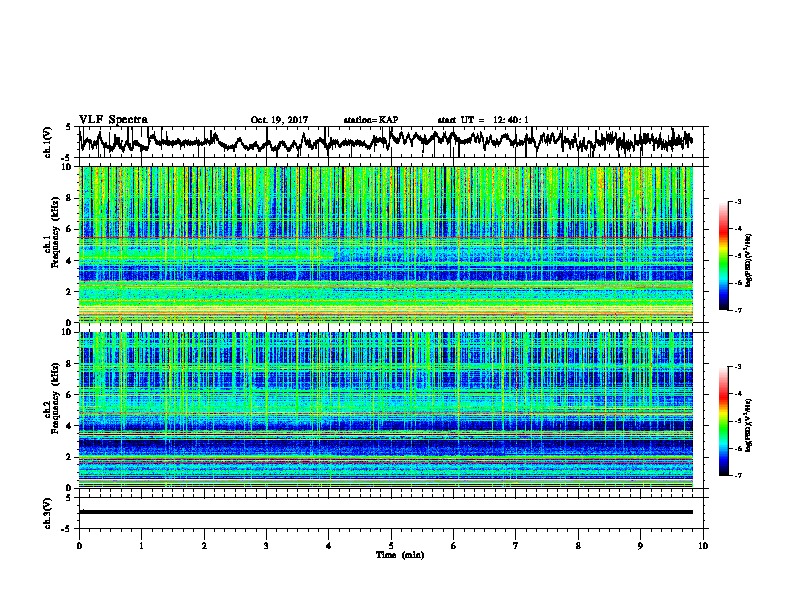Click the "ch.1(V)" waveform axis label
This screenshot has height=612, width=792.
point(48,142)
